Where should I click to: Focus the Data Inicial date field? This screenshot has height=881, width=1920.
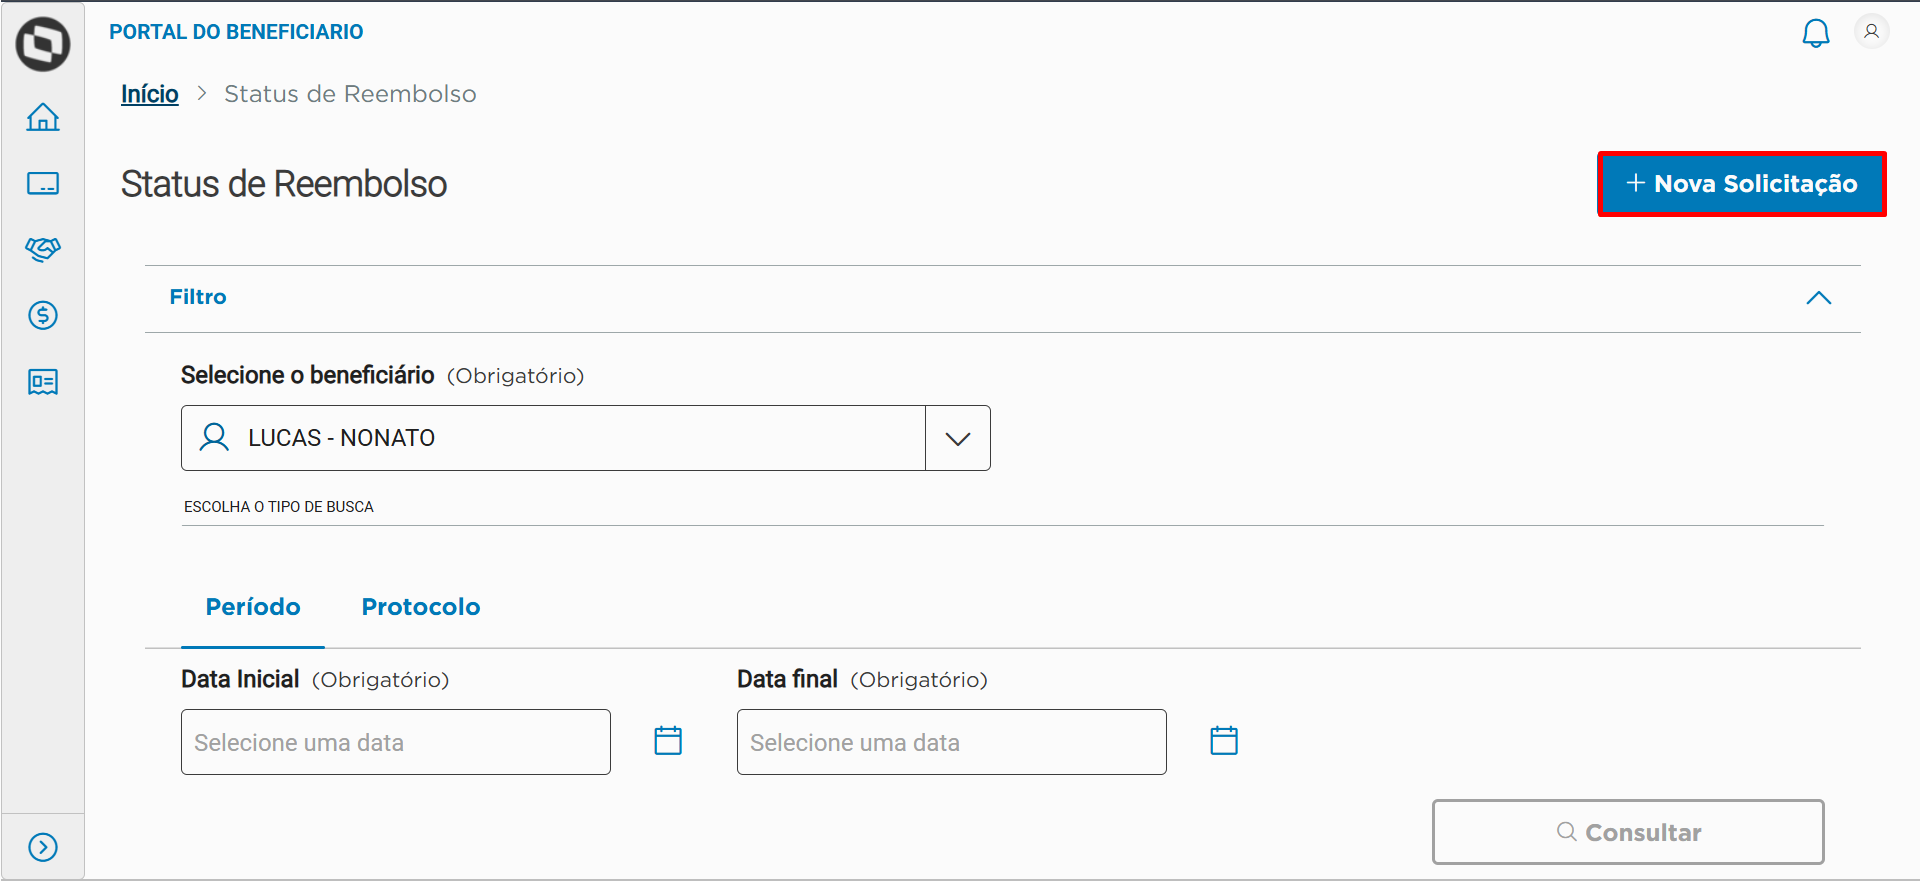(x=396, y=742)
